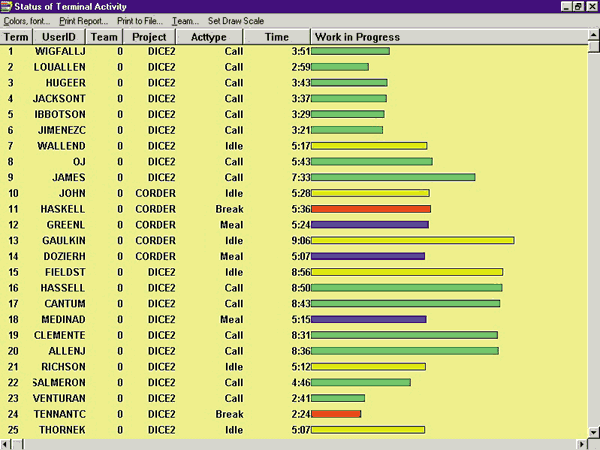Click HASKELL's red break progress bar

coord(370,209)
